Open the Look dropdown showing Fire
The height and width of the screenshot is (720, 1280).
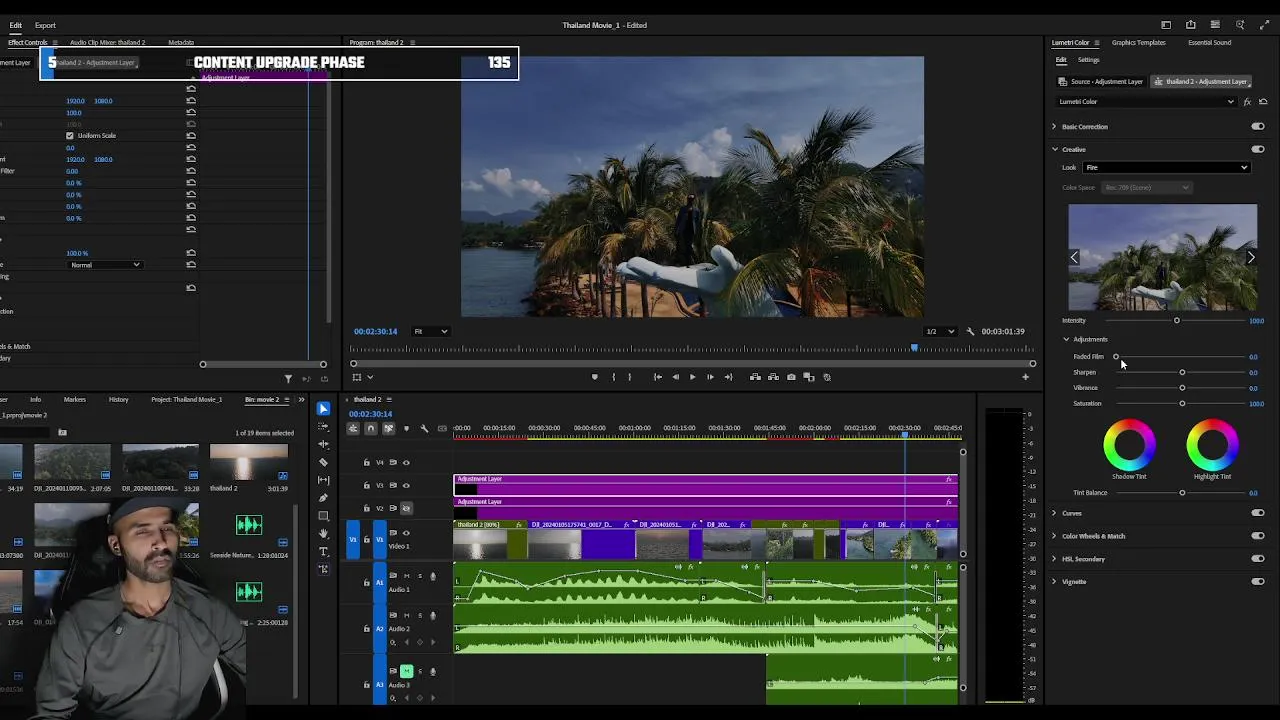tap(1166, 168)
